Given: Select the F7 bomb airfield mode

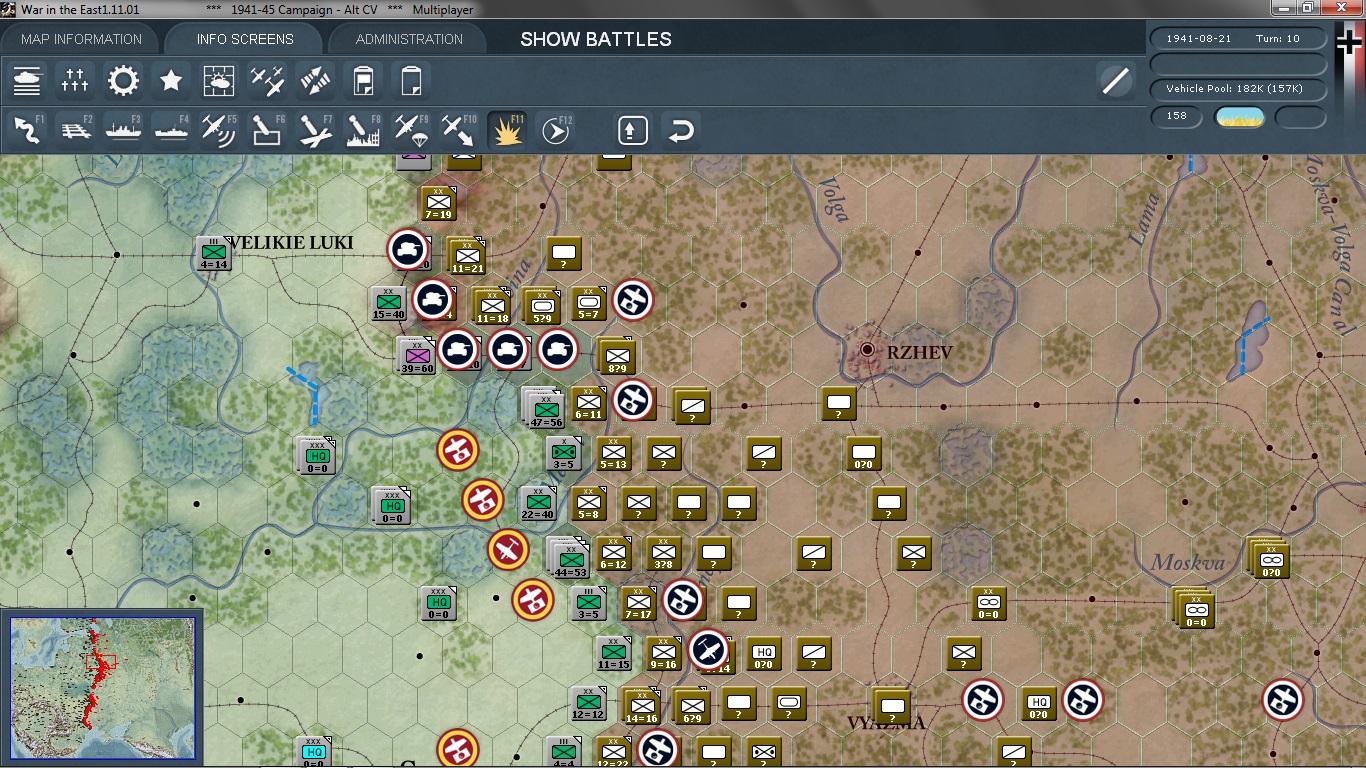Looking at the screenshot, I should (315, 130).
